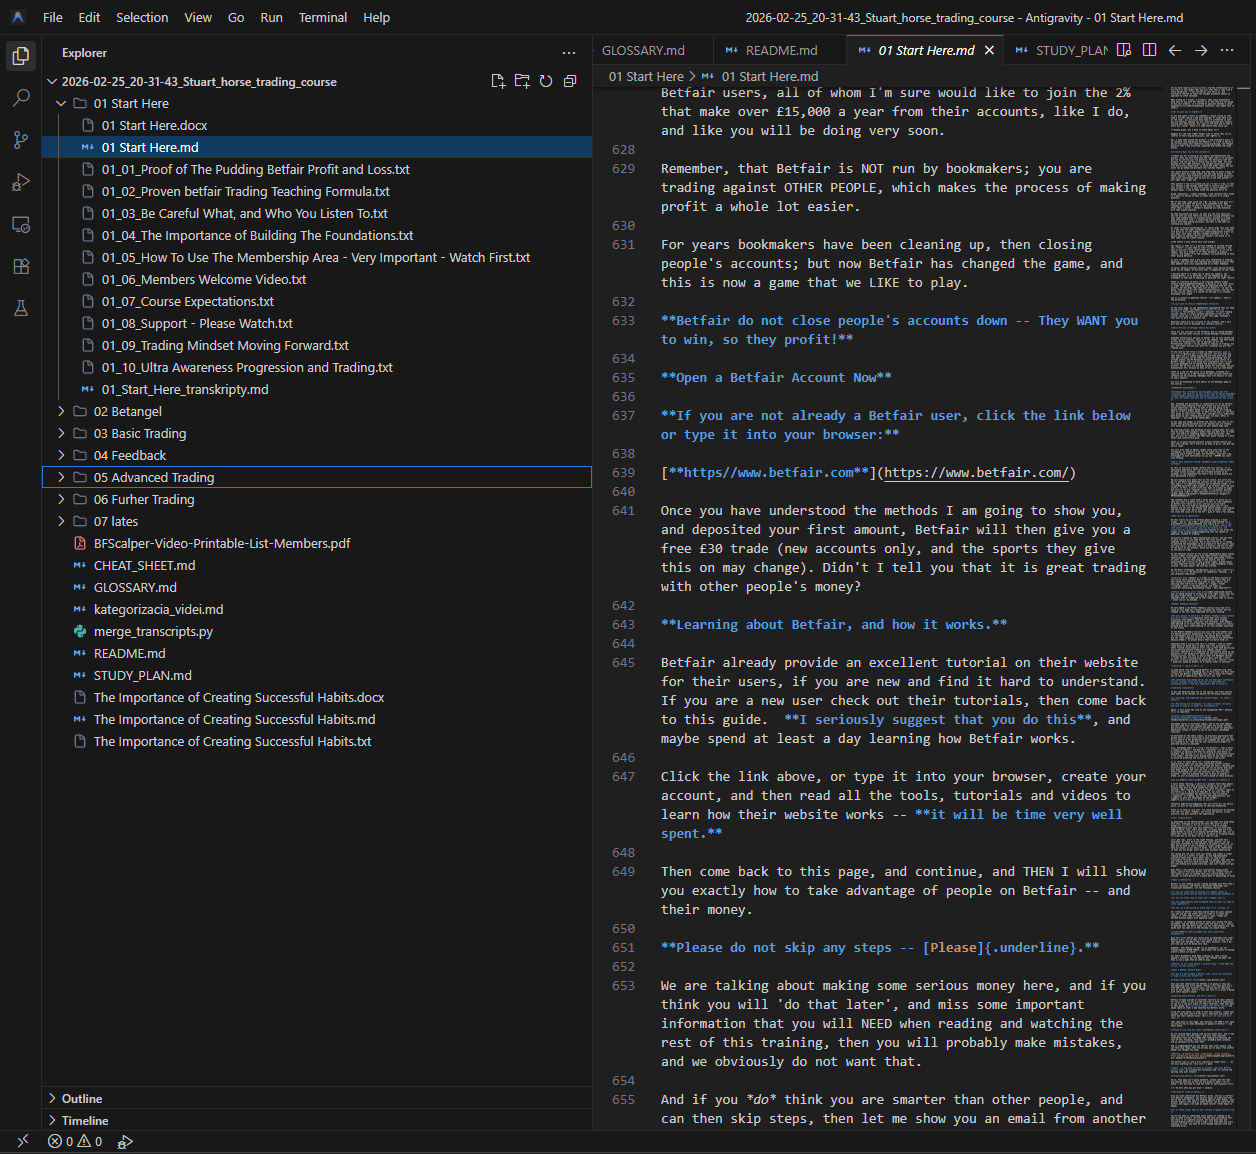This screenshot has width=1256, height=1154.
Task: Open the Run menu
Action: coord(271,17)
